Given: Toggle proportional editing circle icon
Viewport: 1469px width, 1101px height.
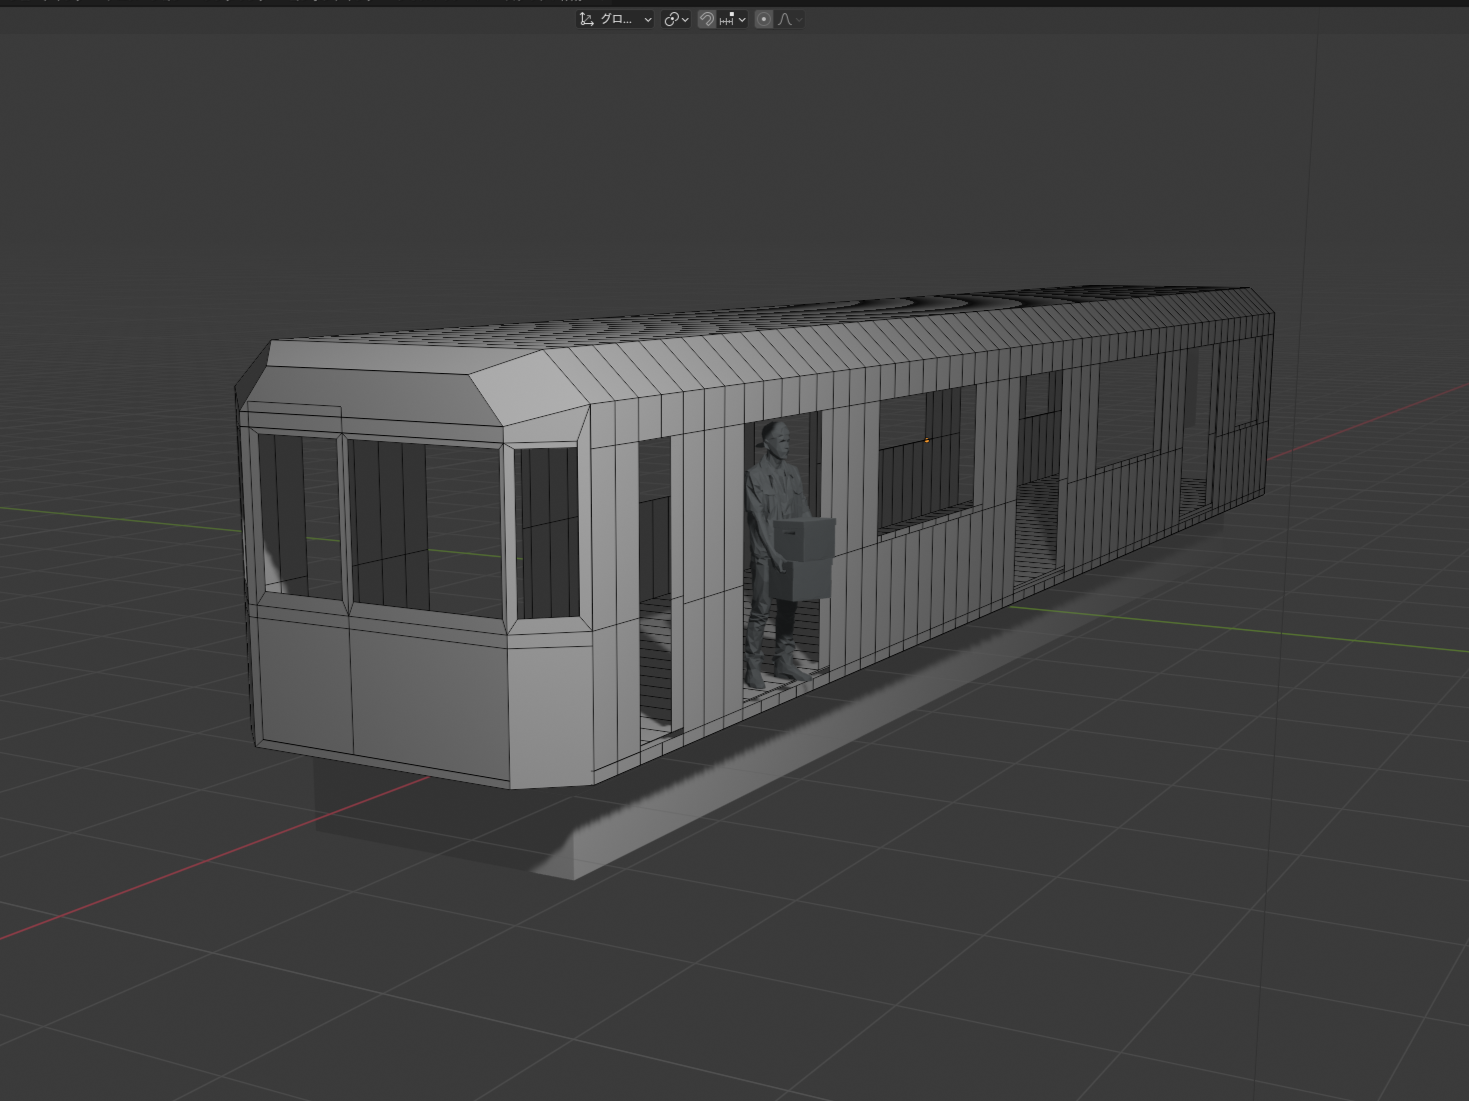Looking at the screenshot, I should tap(763, 19).
